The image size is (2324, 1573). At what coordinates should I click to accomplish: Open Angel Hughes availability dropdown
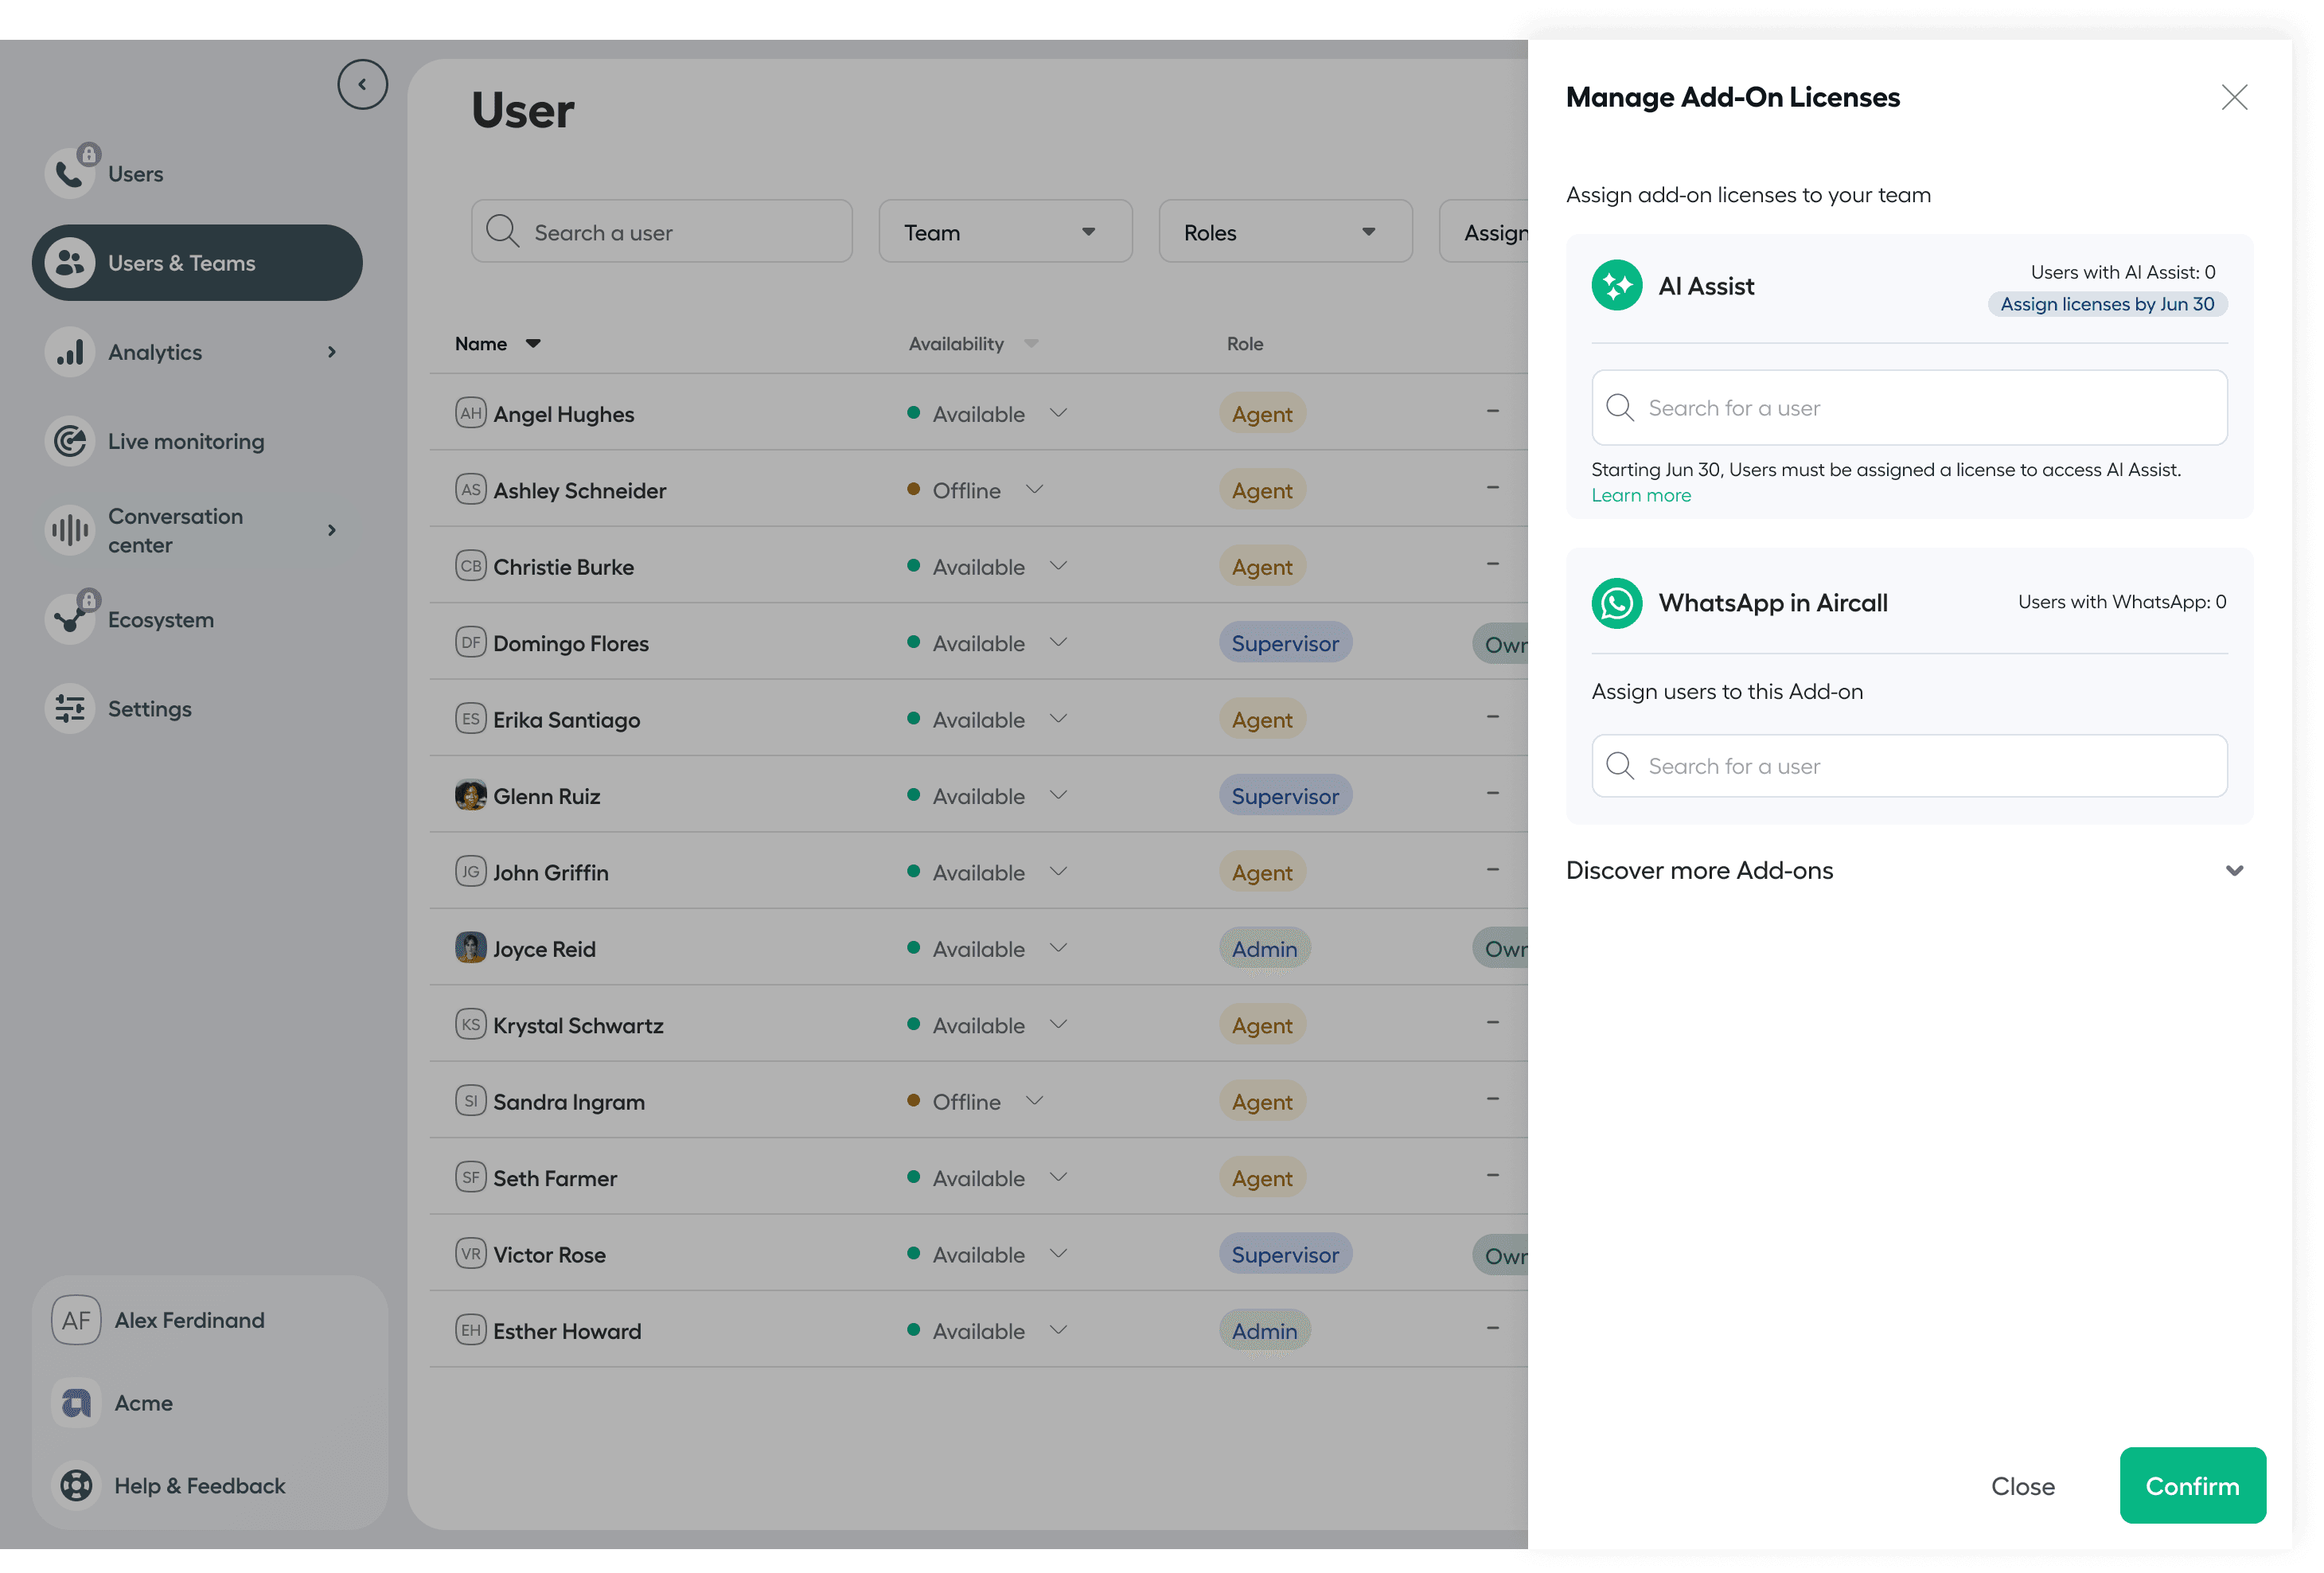[x=1058, y=413]
